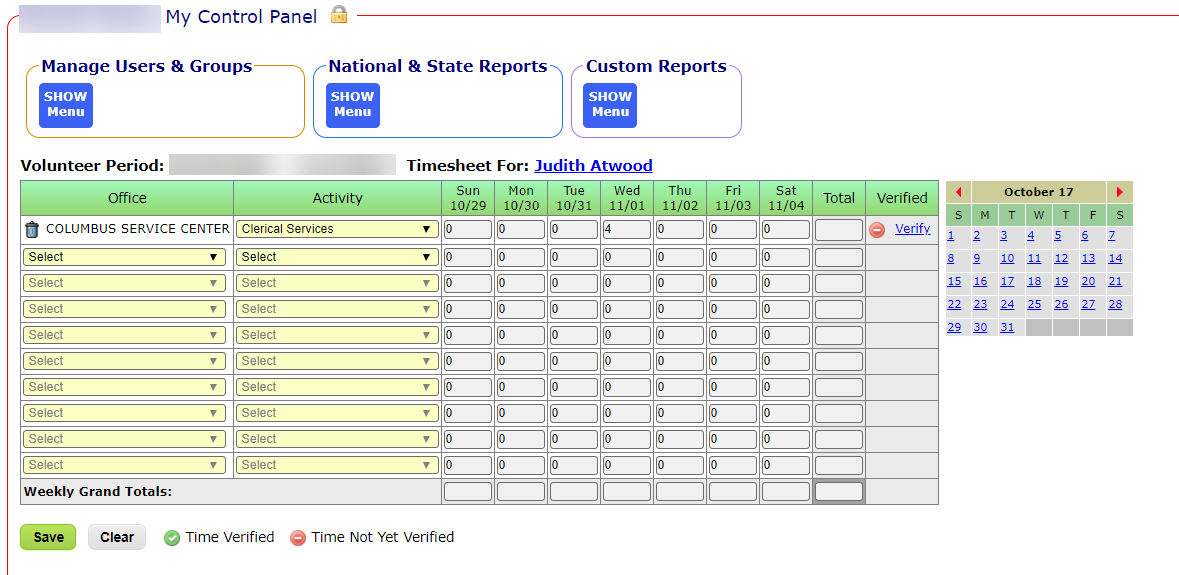
Task: Show the Manage Users & Groups menu
Action: point(66,105)
